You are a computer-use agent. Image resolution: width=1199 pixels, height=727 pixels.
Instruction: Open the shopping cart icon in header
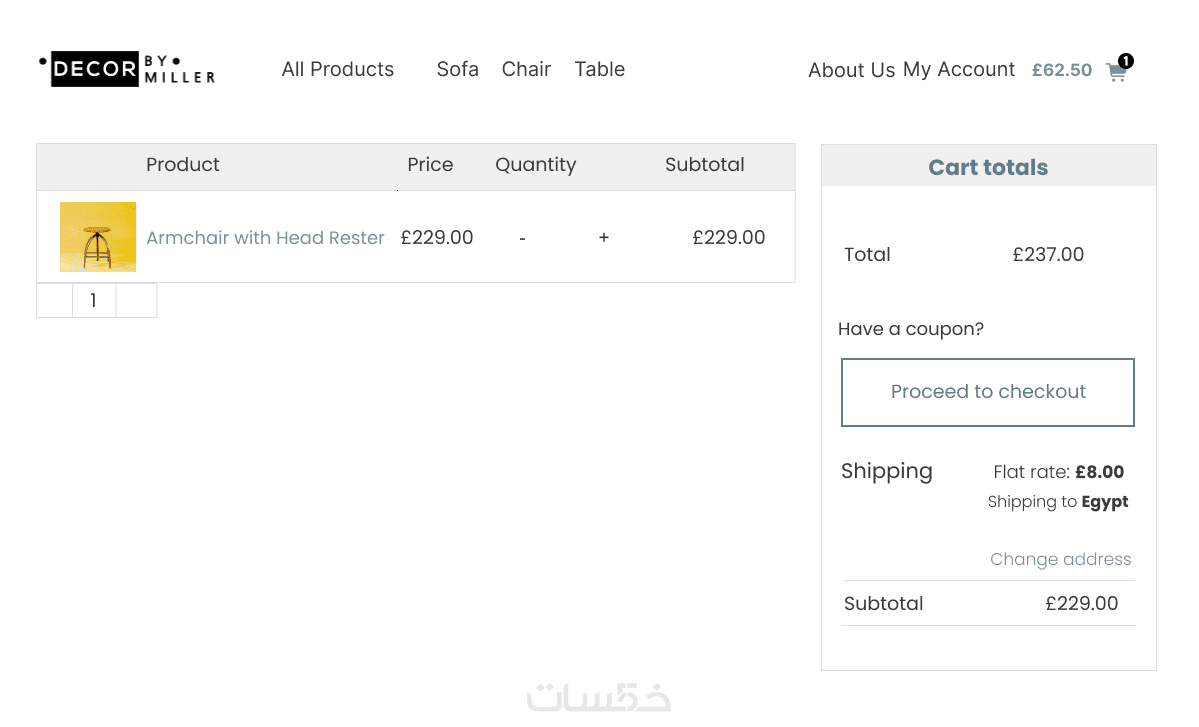tap(1115, 72)
